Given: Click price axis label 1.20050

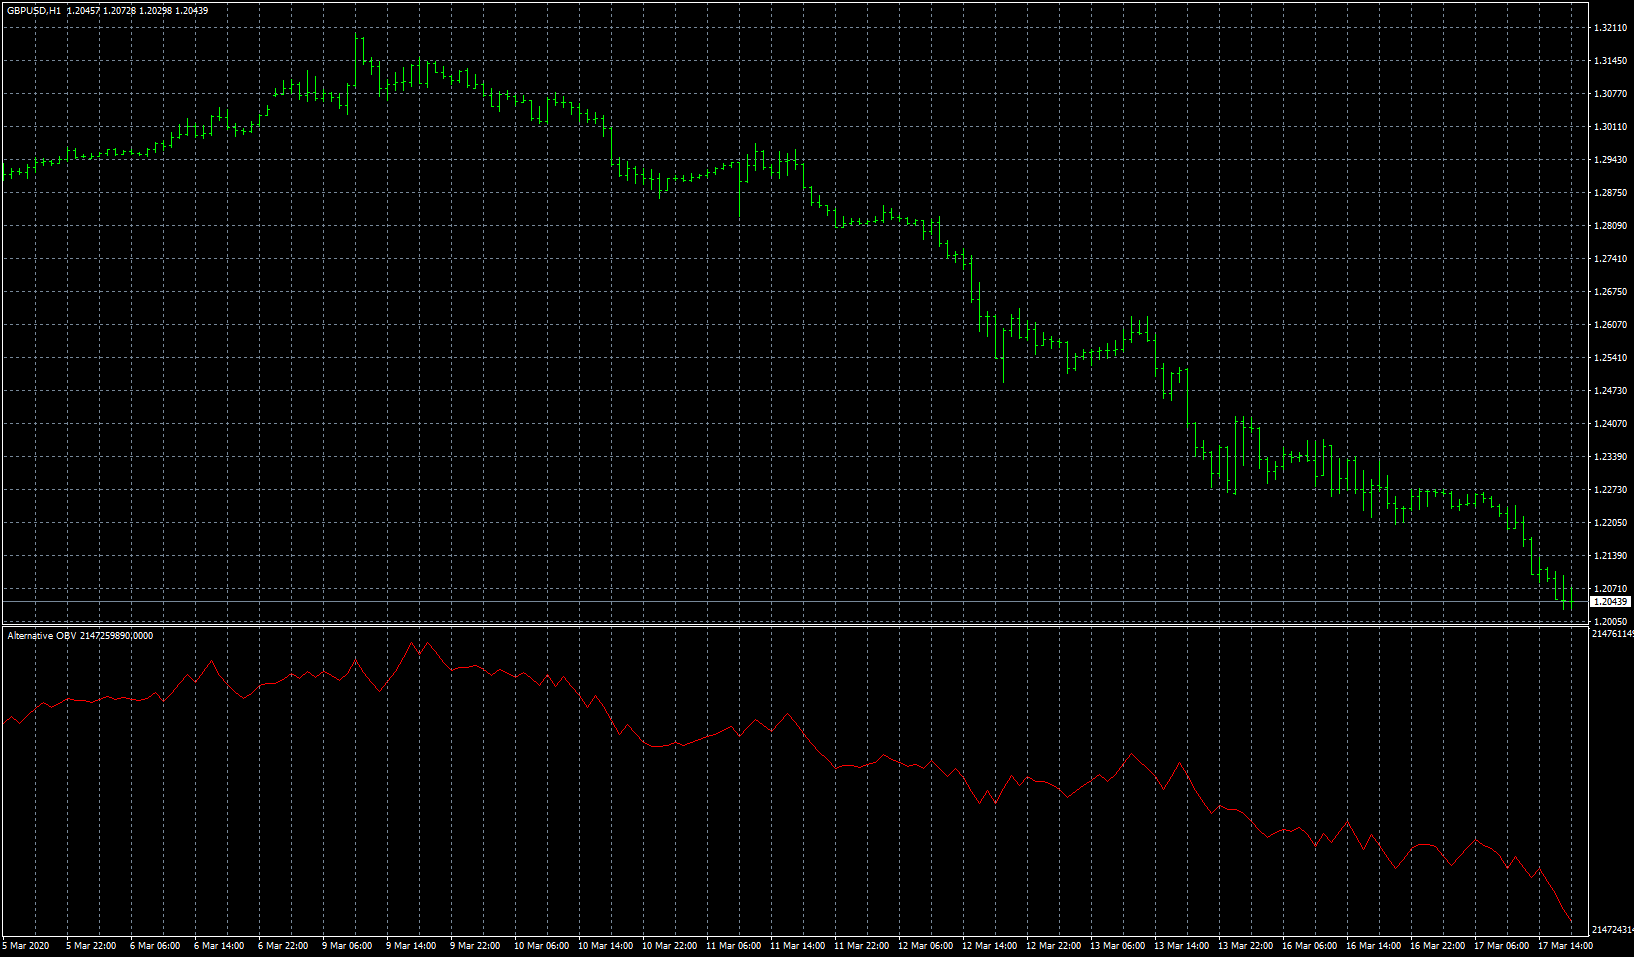Looking at the screenshot, I should (1609, 621).
